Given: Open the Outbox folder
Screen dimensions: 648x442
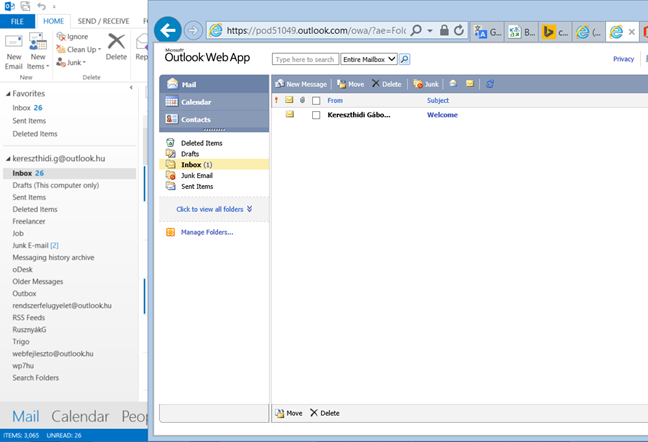Looking at the screenshot, I should pos(24,294).
